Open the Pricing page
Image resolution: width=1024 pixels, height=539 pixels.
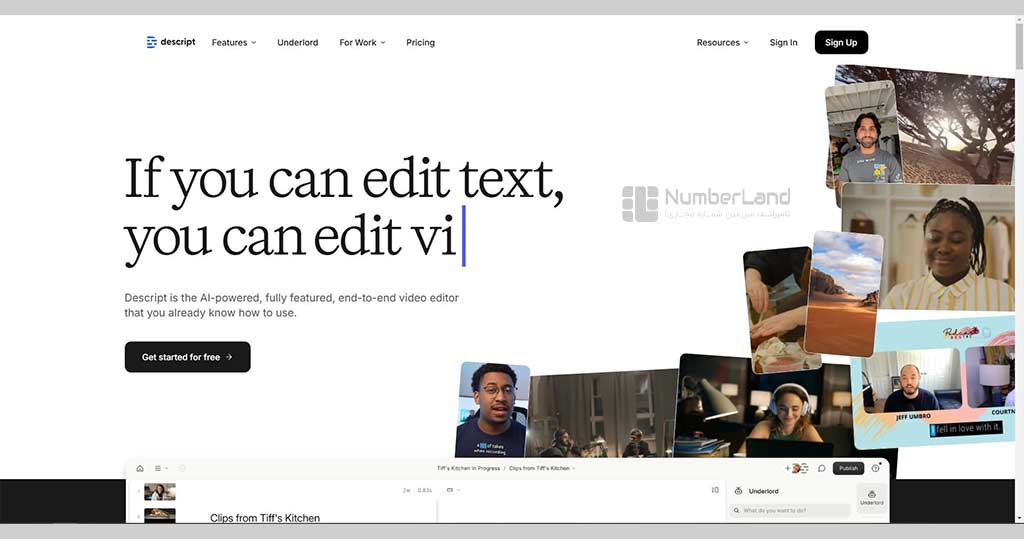click(x=421, y=42)
